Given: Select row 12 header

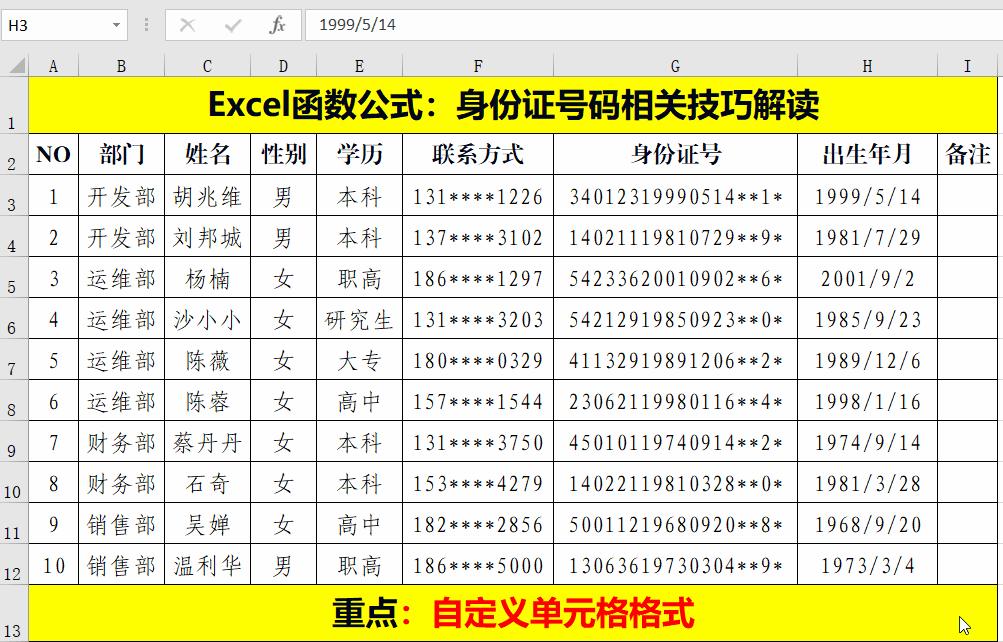Looking at the screenshot, I should point(14,565).
